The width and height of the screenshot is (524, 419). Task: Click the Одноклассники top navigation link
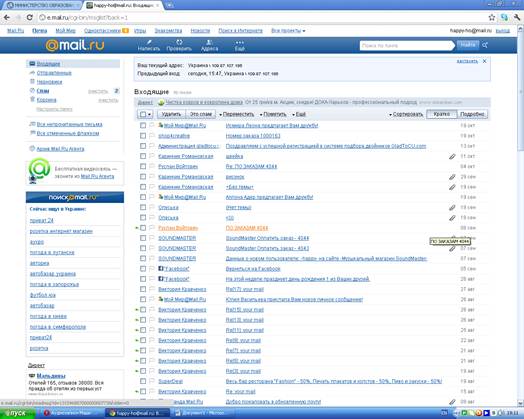[102, 31]
